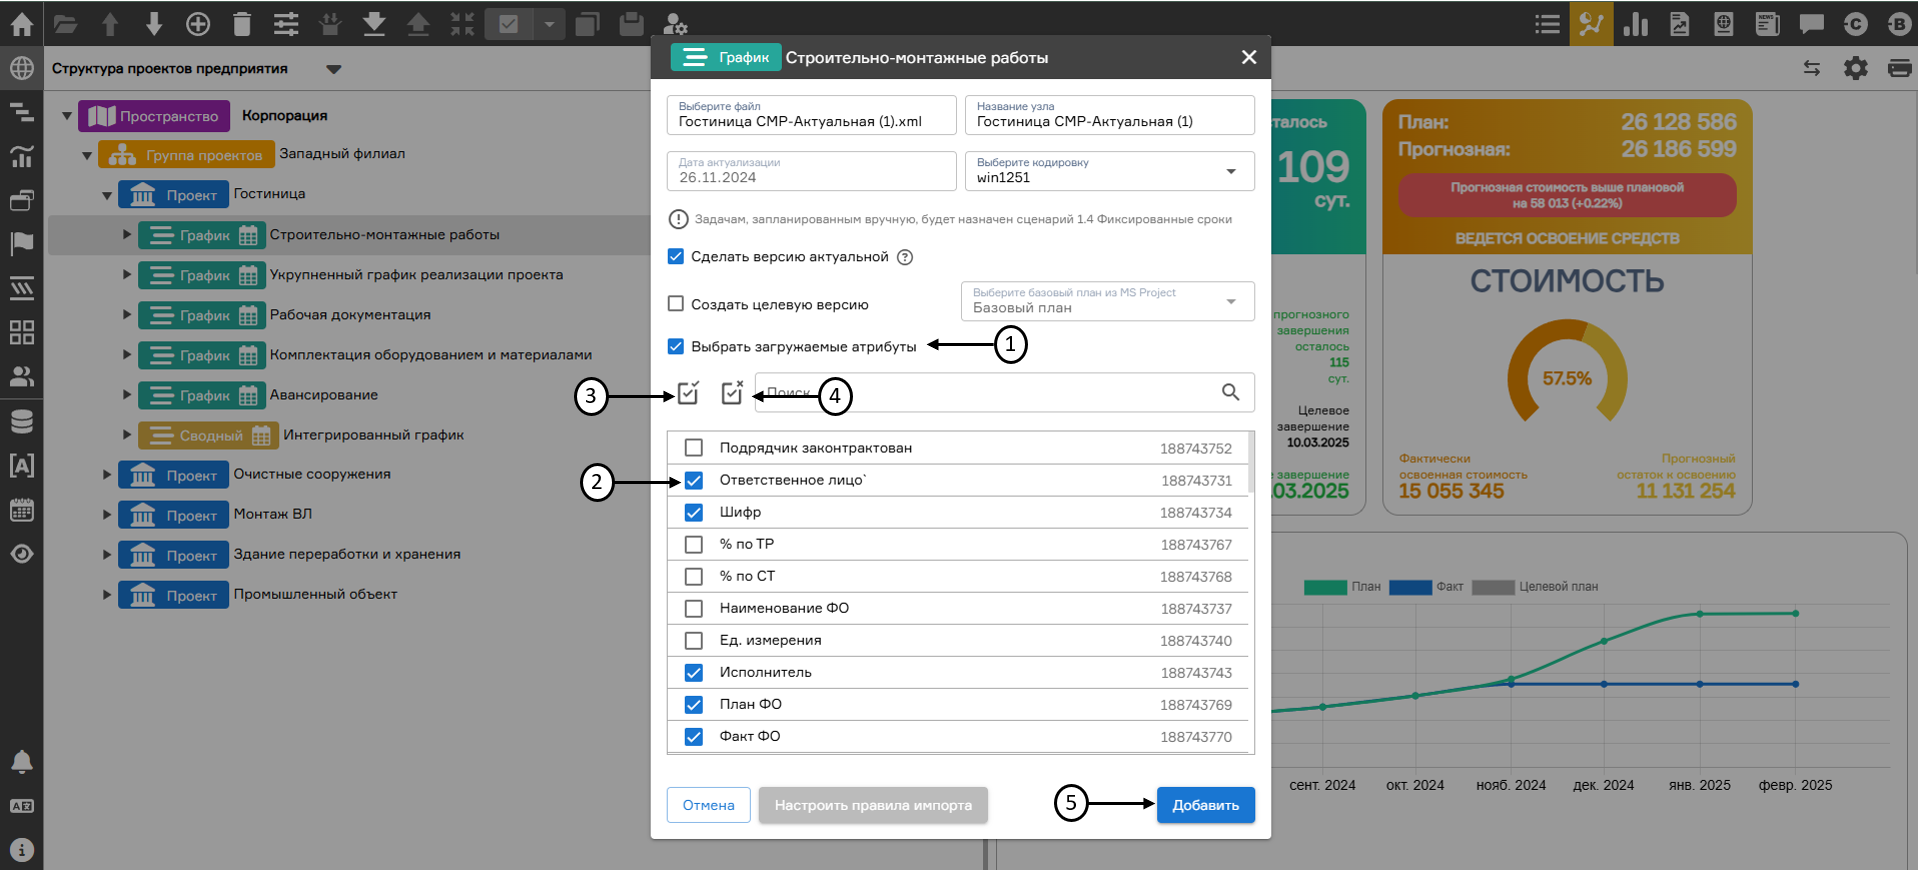Close the import dialog with X
Image resolution: width=1918 pixels, height=871 pixels.
click(x=1249, y=57)
